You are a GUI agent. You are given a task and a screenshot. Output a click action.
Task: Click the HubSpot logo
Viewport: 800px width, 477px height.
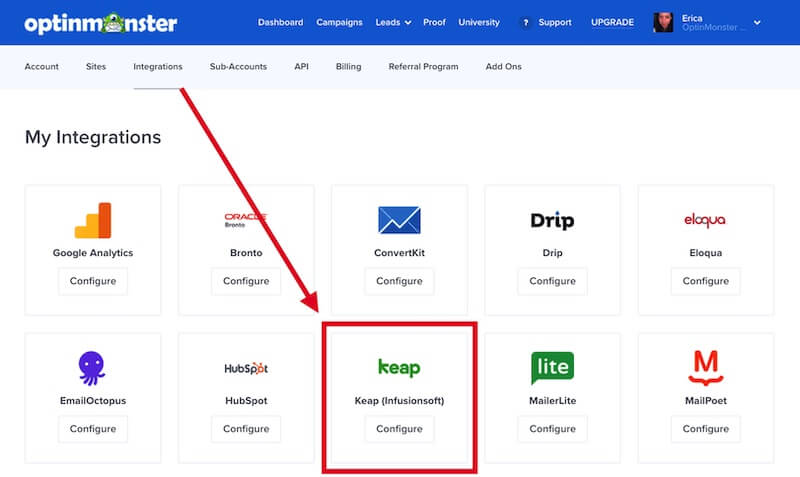click(246, 368)
